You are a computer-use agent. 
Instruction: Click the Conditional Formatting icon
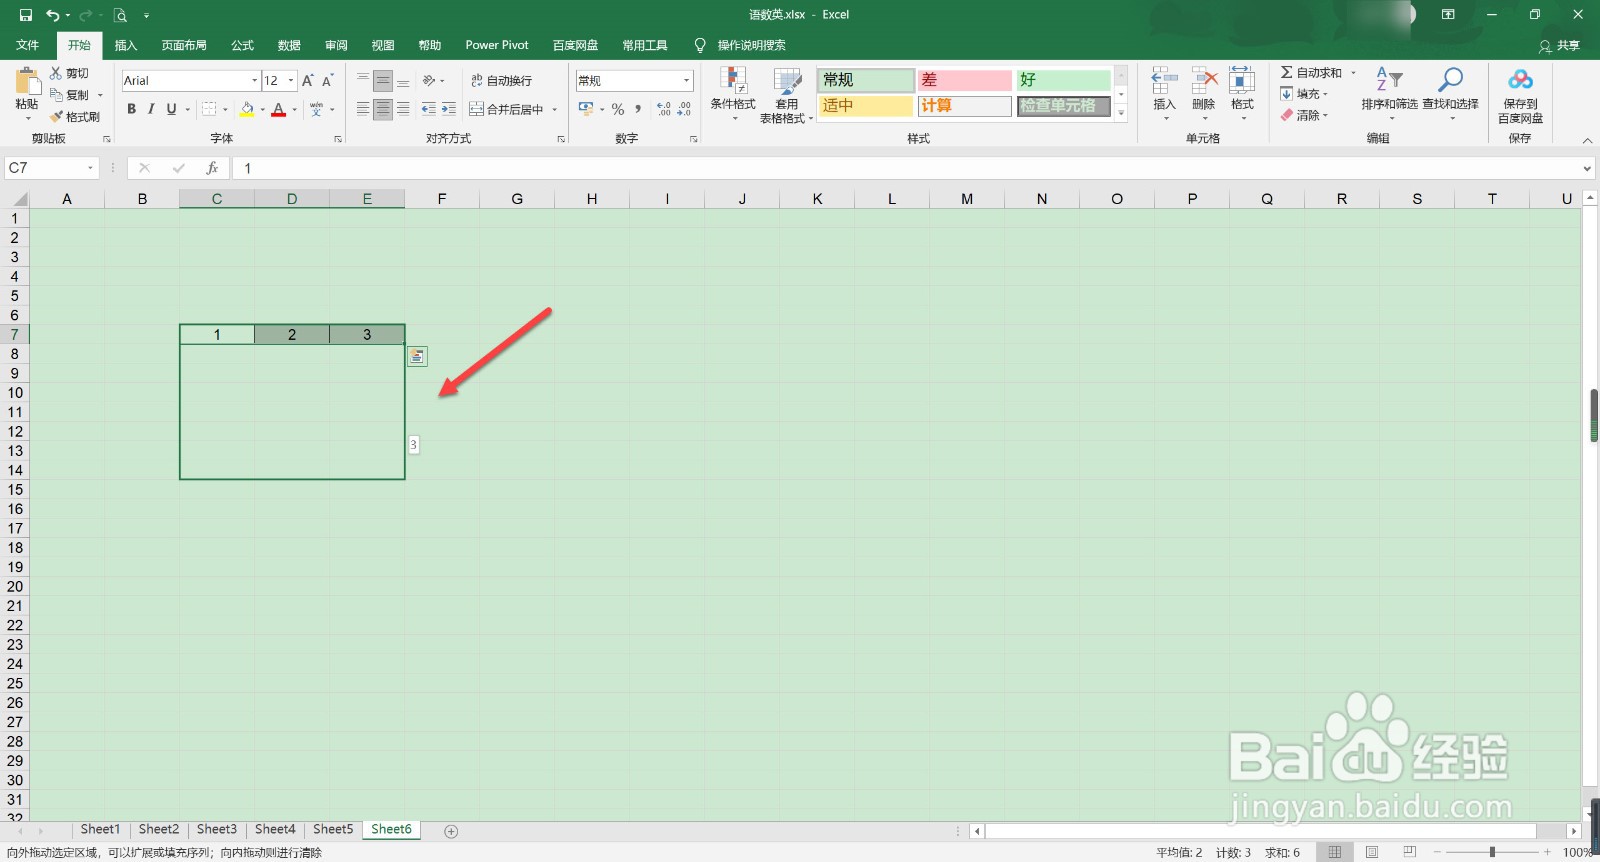pyautogui.click(x=733, y=81)
